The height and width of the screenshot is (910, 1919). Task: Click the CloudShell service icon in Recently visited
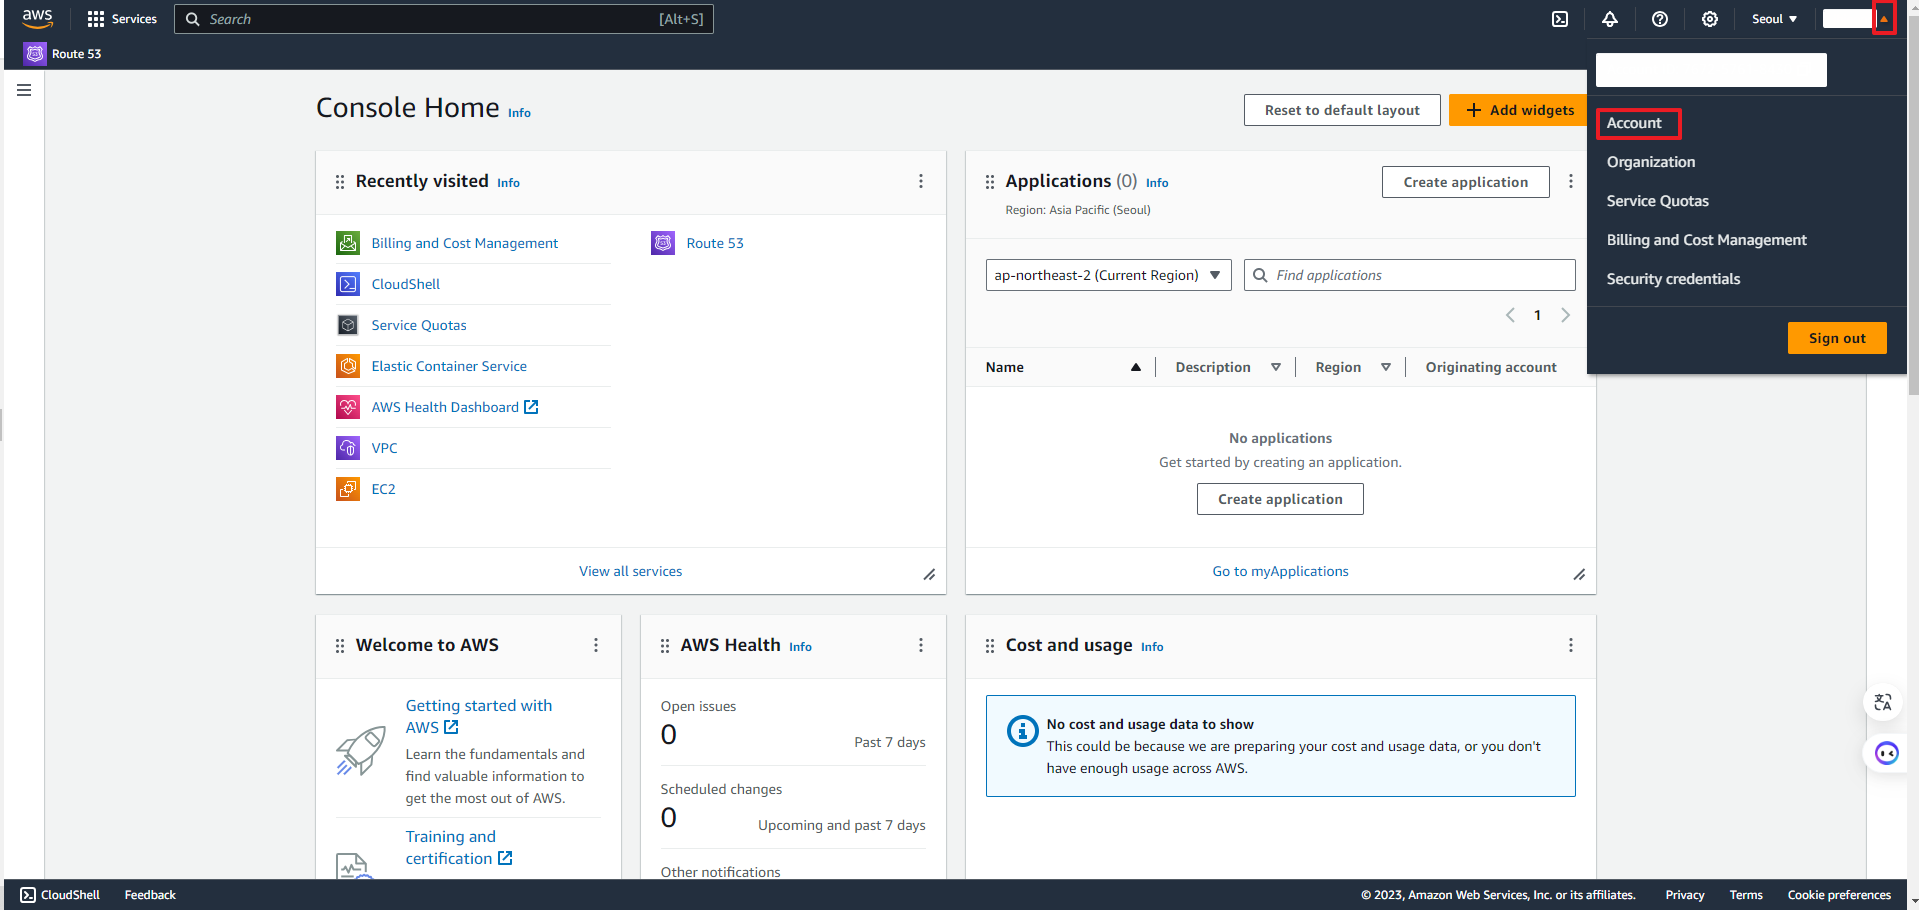[348, 284]
